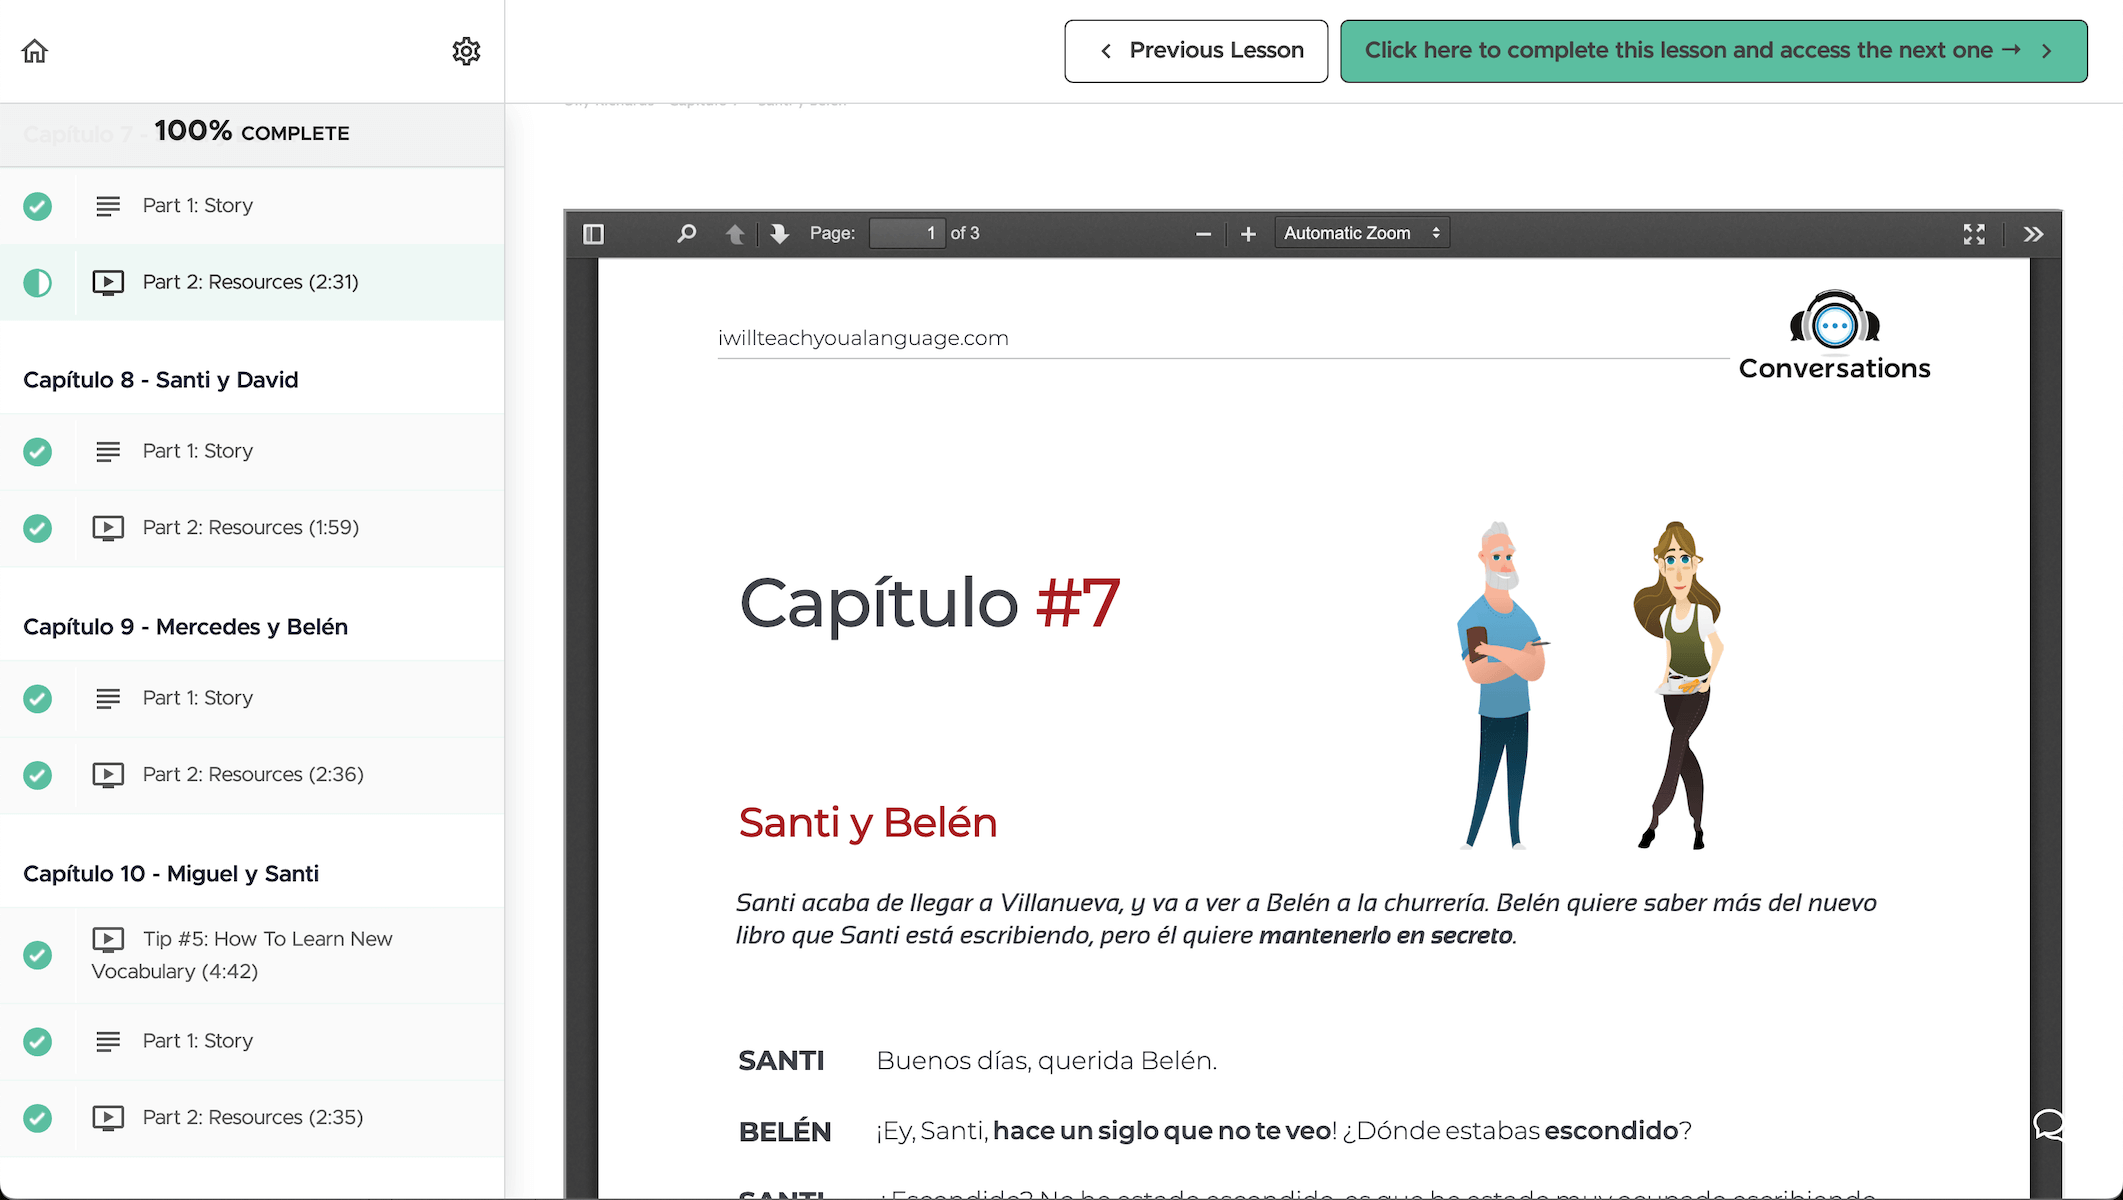2123x1200 pixels.
Task: Toggle the PDF sidebar panel
Action: point(594,232)
